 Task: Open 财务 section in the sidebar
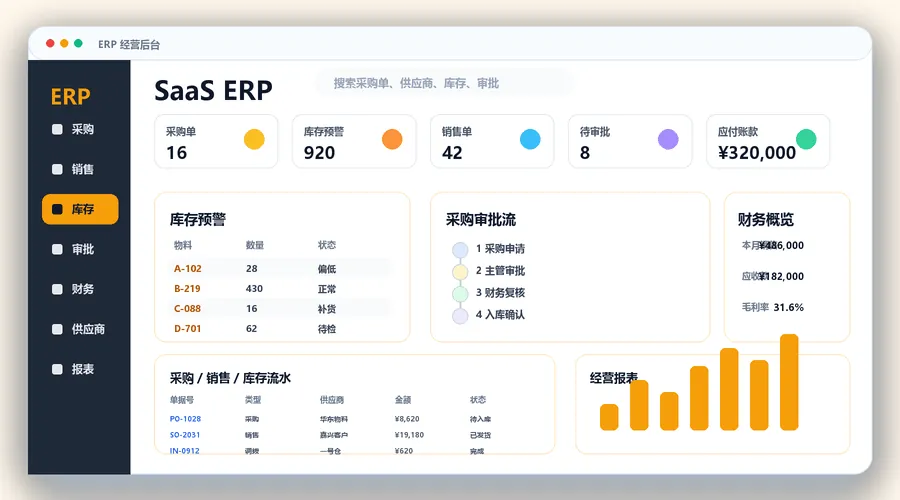click(80, 289)
